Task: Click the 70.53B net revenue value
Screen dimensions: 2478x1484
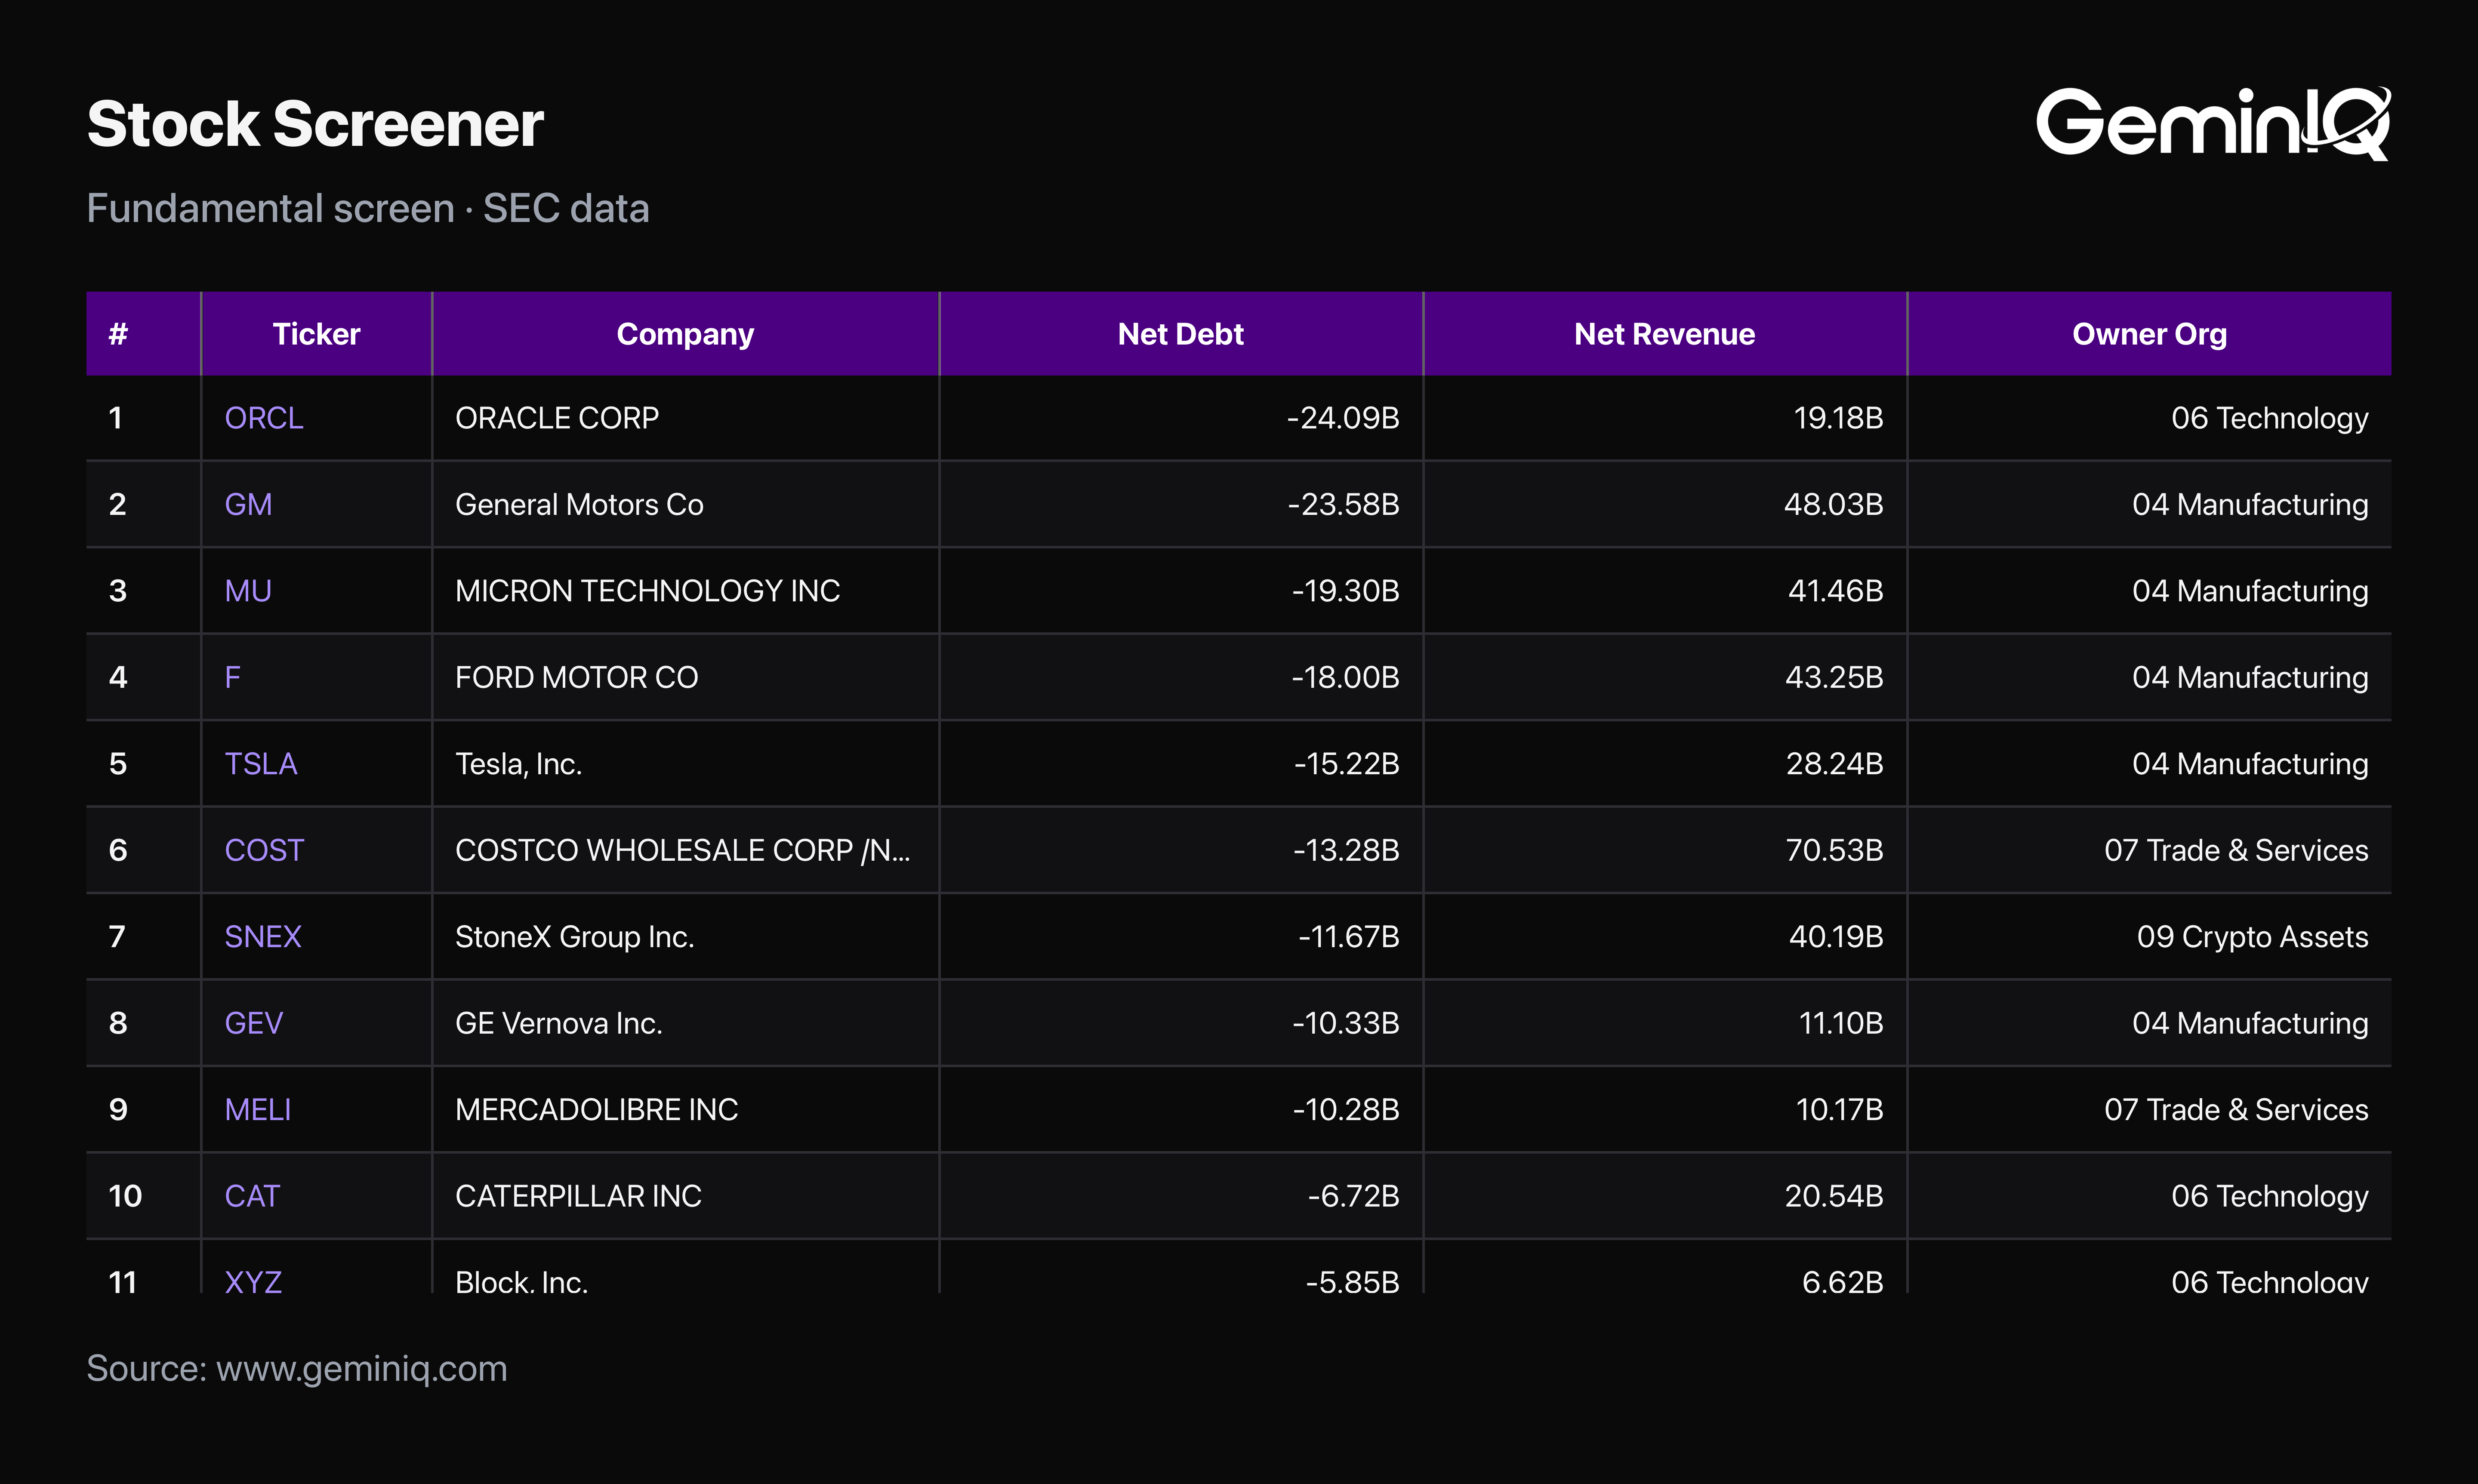Action: 1835,850
